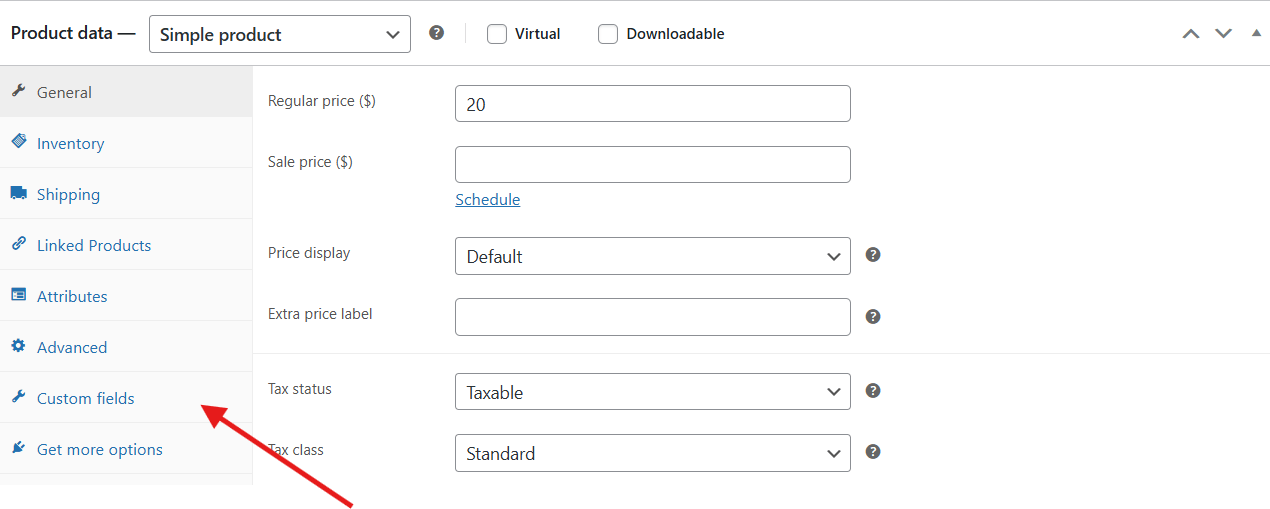The width and height of the screenshot is (1270, 509).
Task: Click the Regular price ($) label
Action: (x=322, y=101)
